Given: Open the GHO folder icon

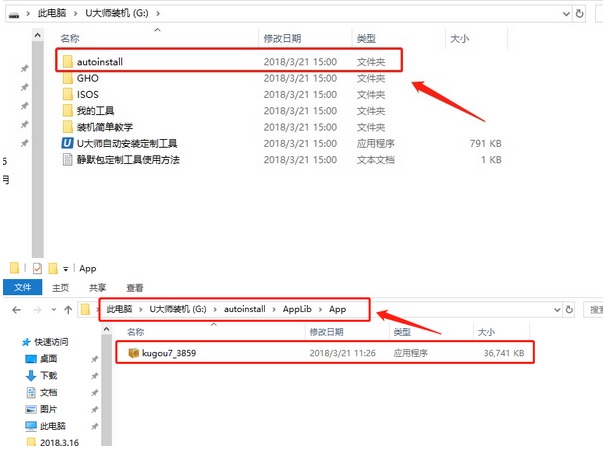Looking at the screenshot, I should pos(68,78).
